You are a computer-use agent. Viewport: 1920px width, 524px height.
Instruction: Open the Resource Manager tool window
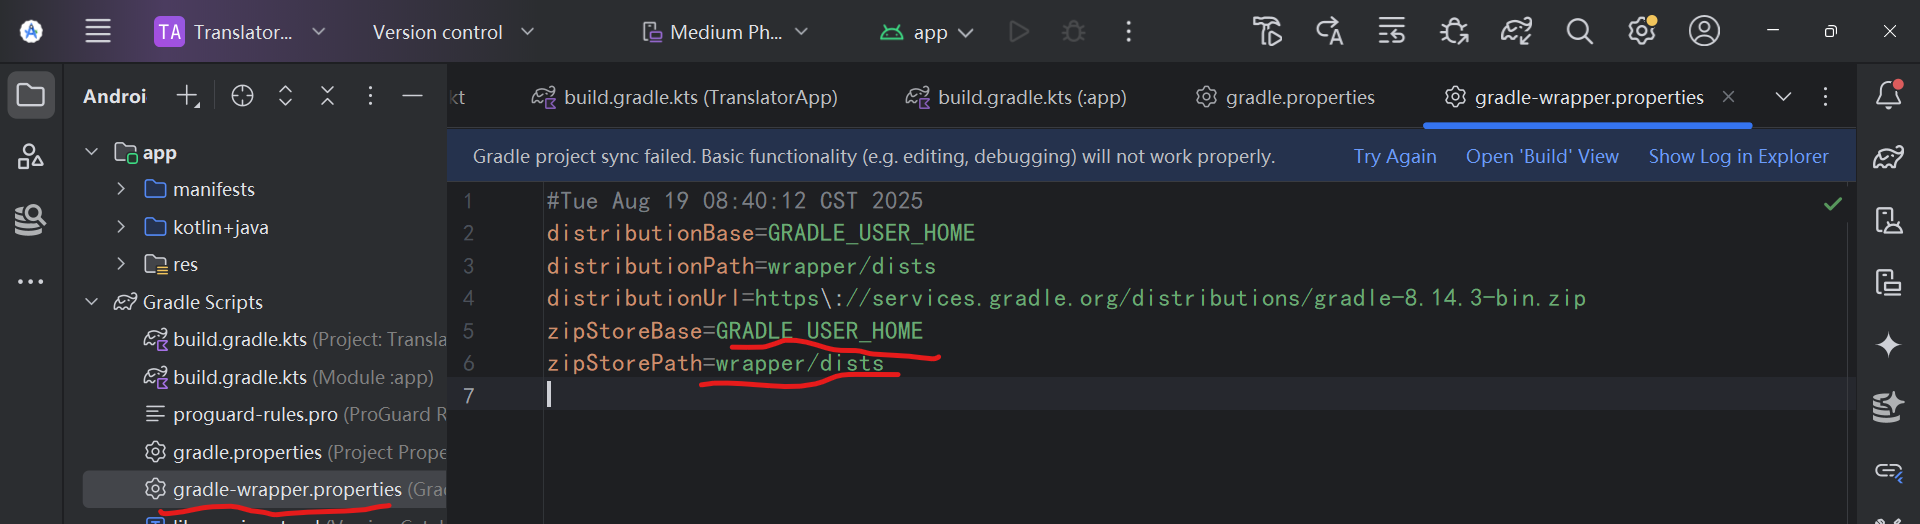pyautogui.click(x=31, y=157)
